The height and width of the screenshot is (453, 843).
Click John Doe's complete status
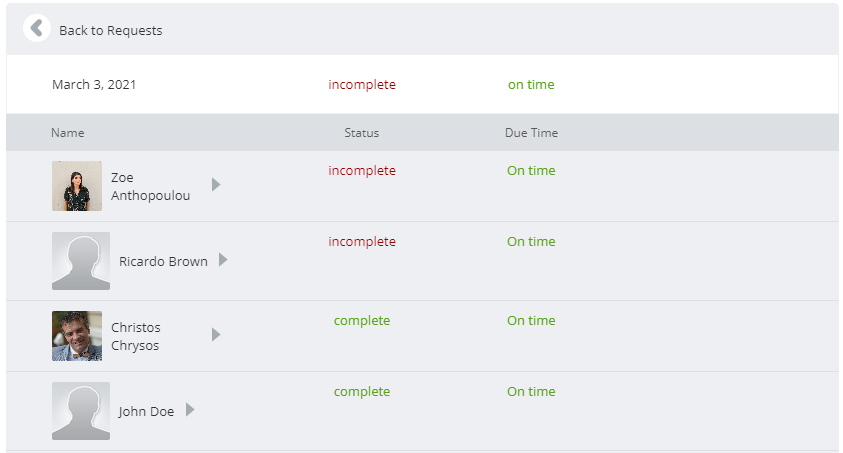click(x=362, y=392)
